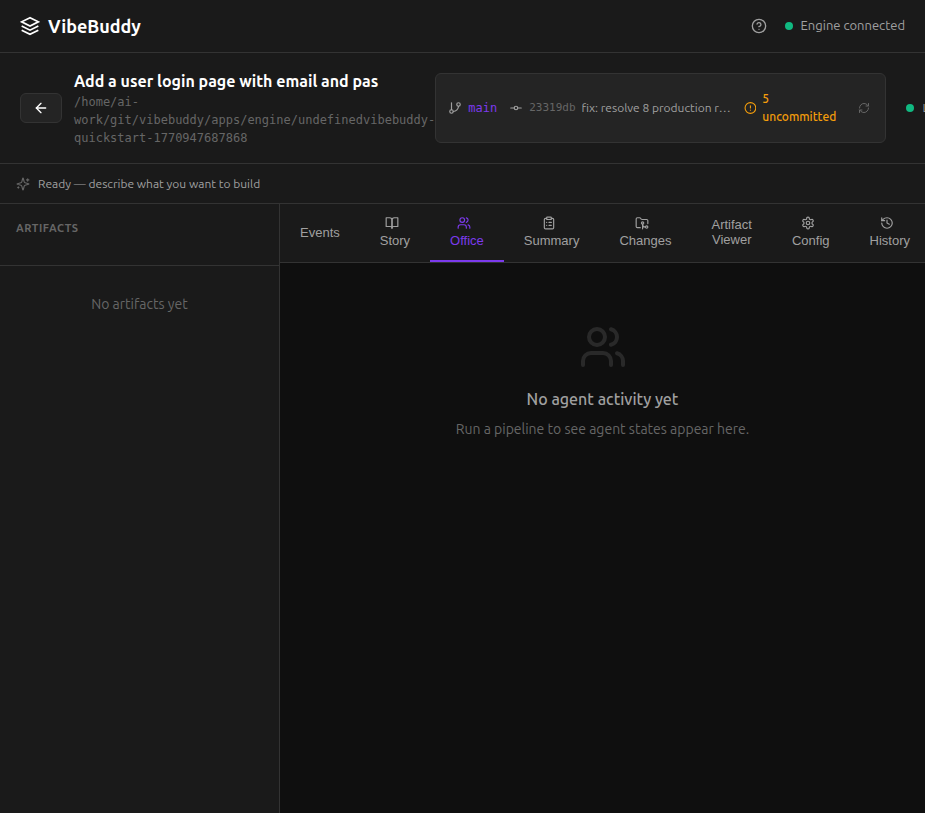Click the Config gear icon
The width and height of the screenshot is (925, 813).
tap(809, 222)
